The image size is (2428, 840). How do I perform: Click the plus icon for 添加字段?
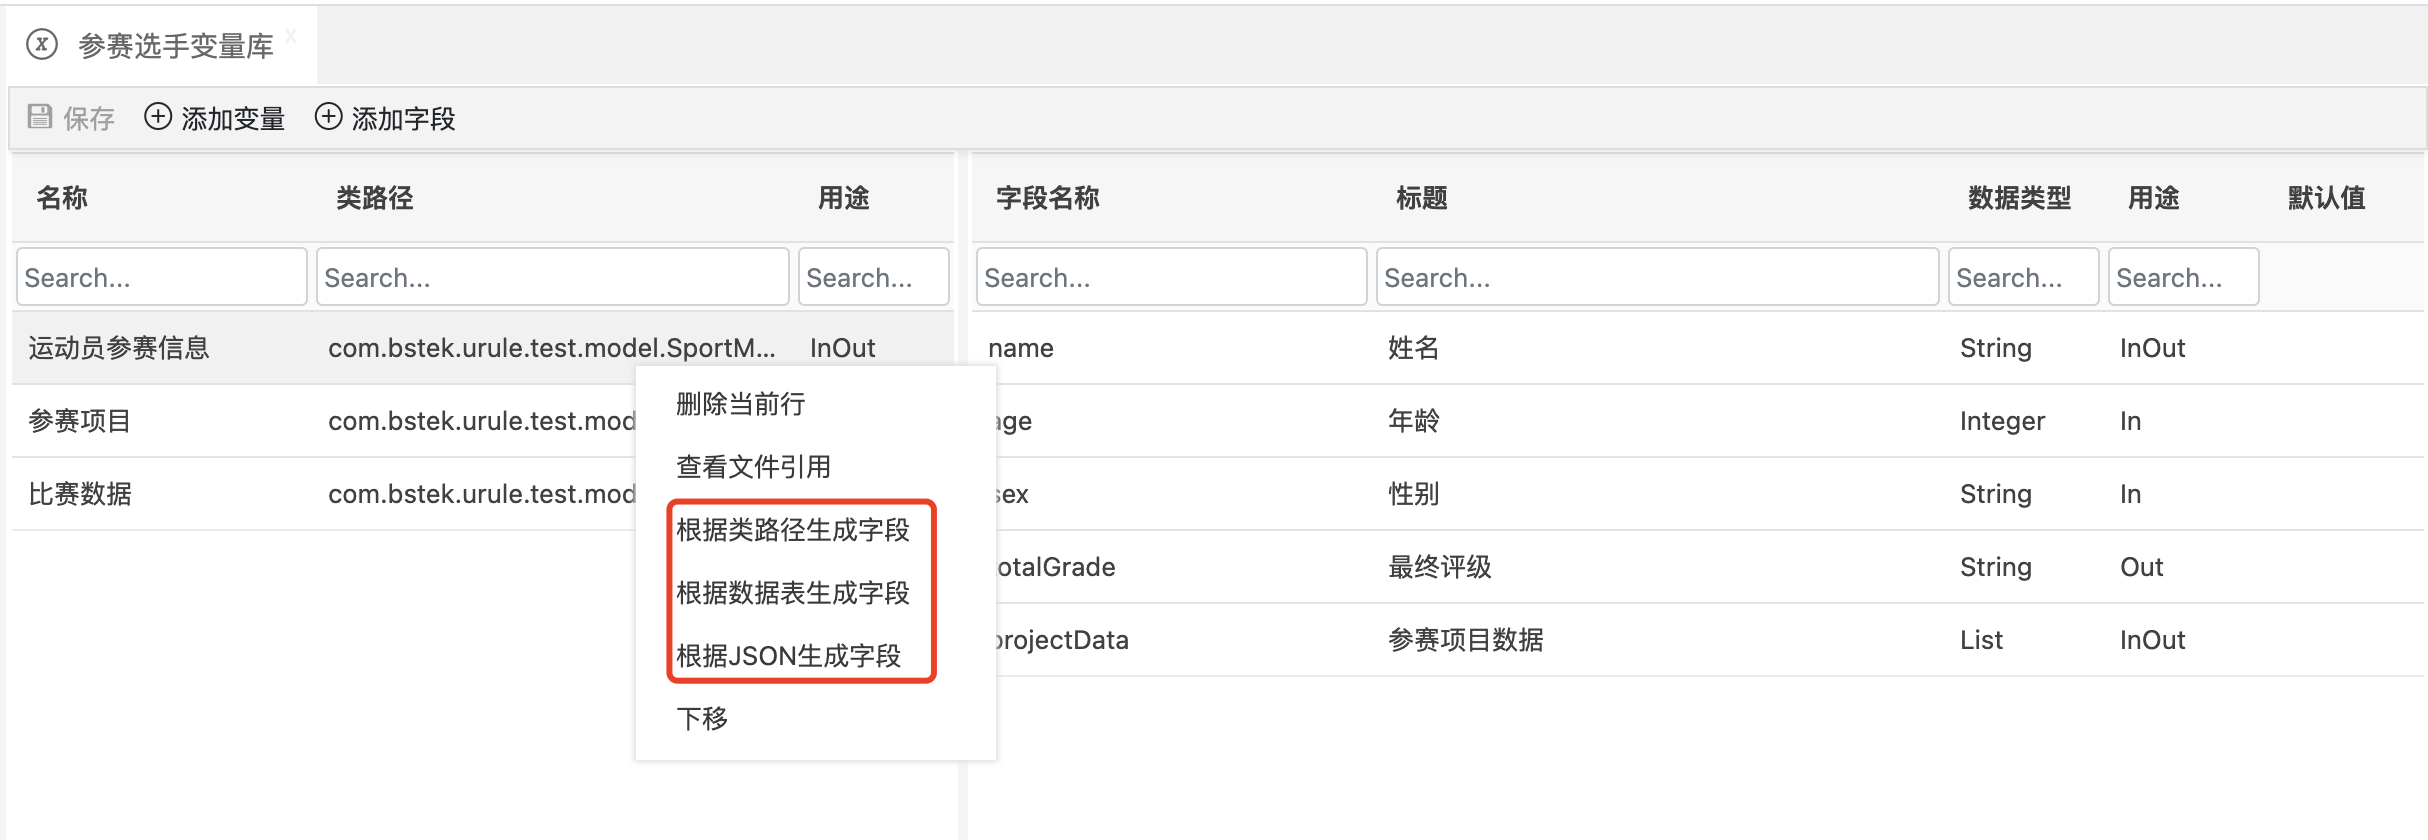click(328, 117)
